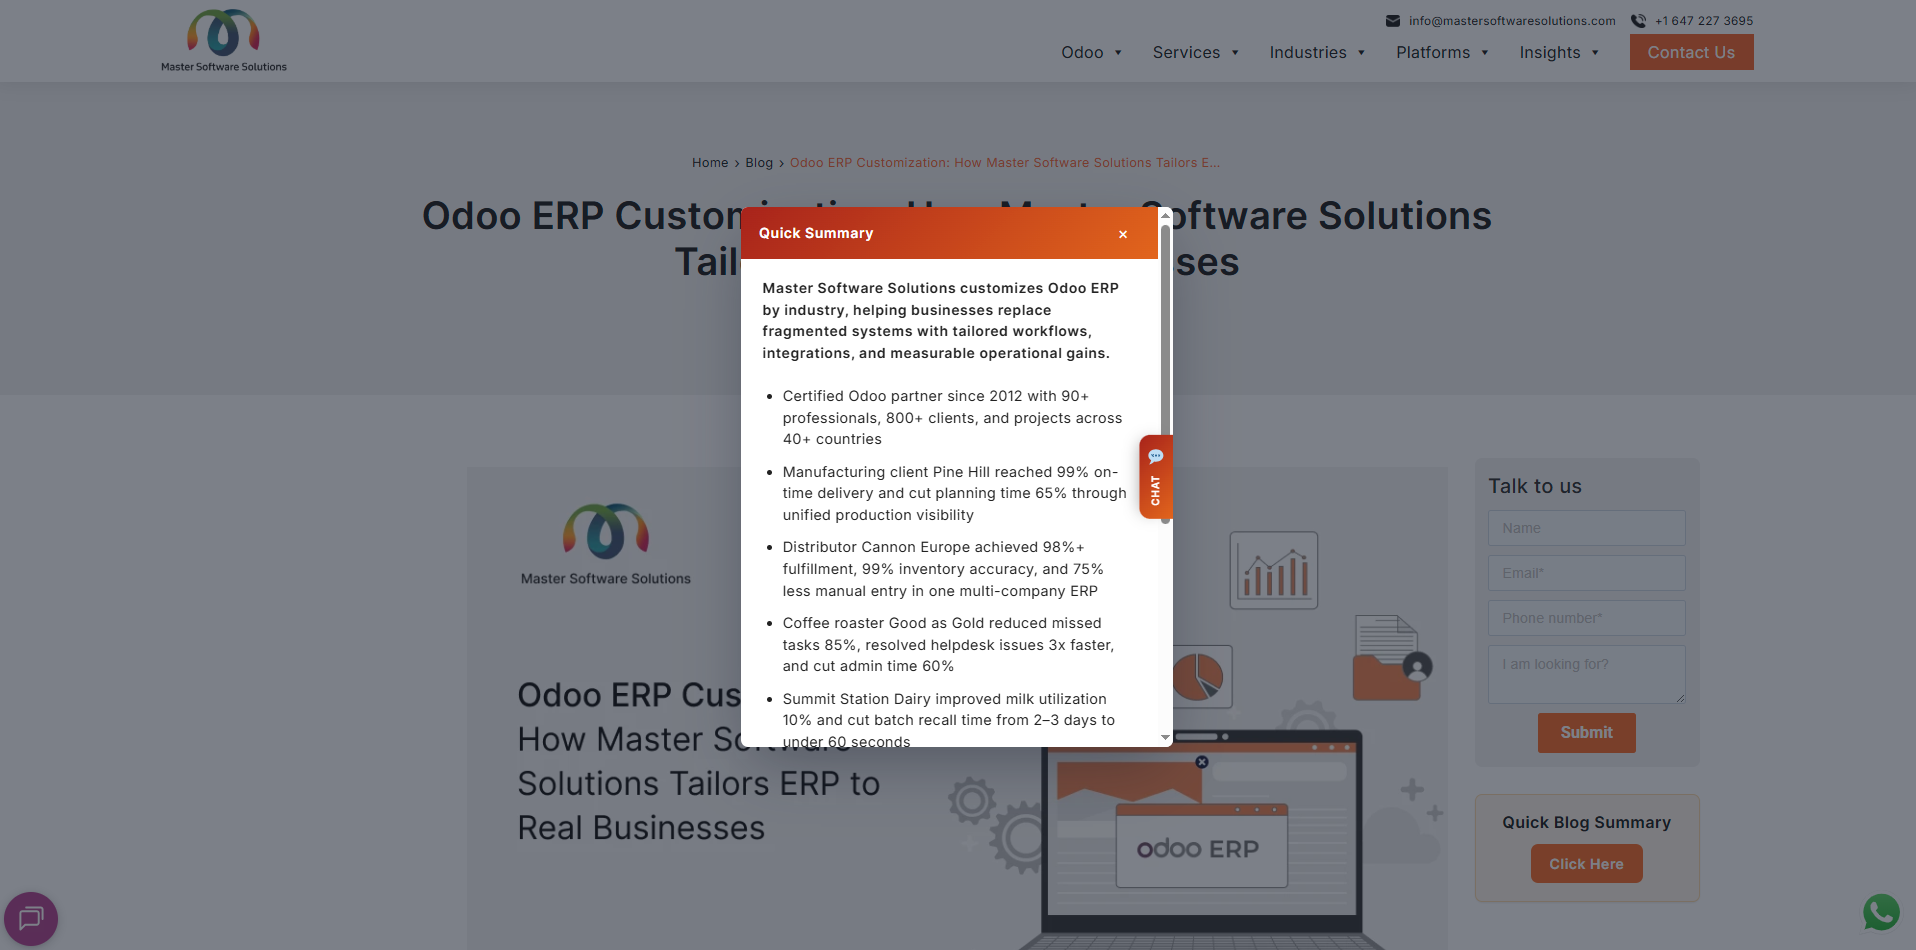Click the Master Software Solutions header logo
The image size is (1916, 950).
[x=223, y=41]
